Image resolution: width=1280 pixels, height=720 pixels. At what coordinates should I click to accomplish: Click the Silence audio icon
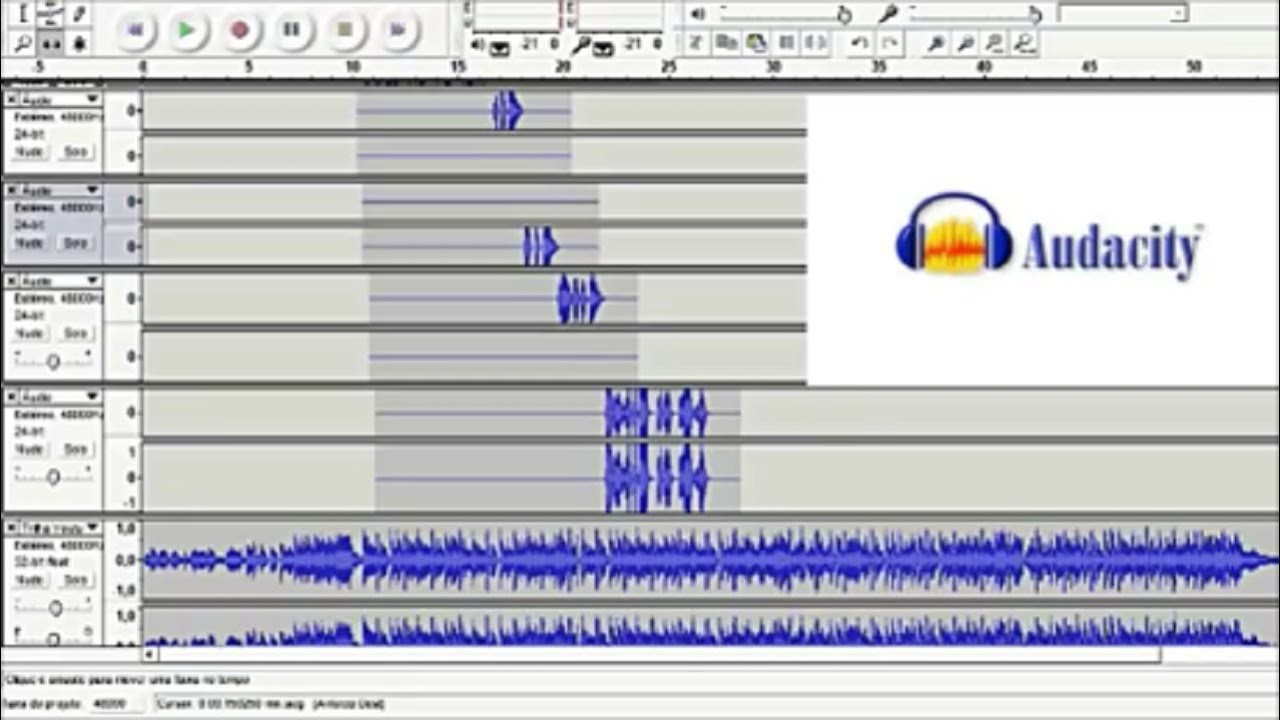pyautogui.click(x=816, y=42)
